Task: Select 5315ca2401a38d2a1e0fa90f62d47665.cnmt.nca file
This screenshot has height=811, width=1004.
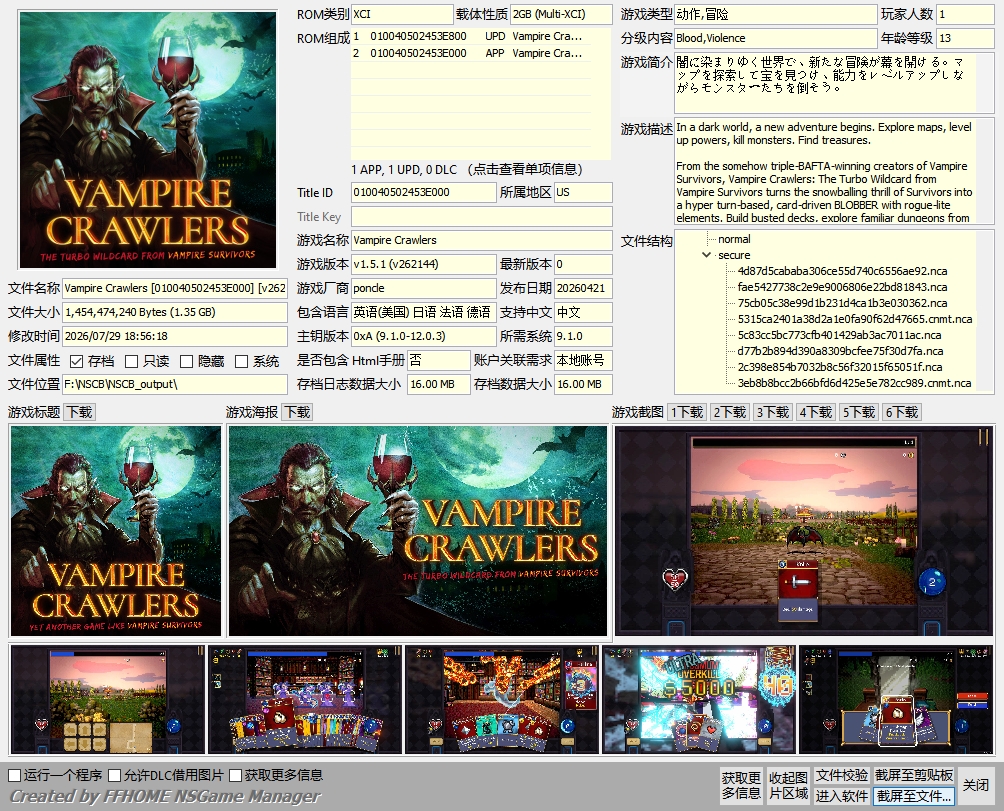Action: 854,319
